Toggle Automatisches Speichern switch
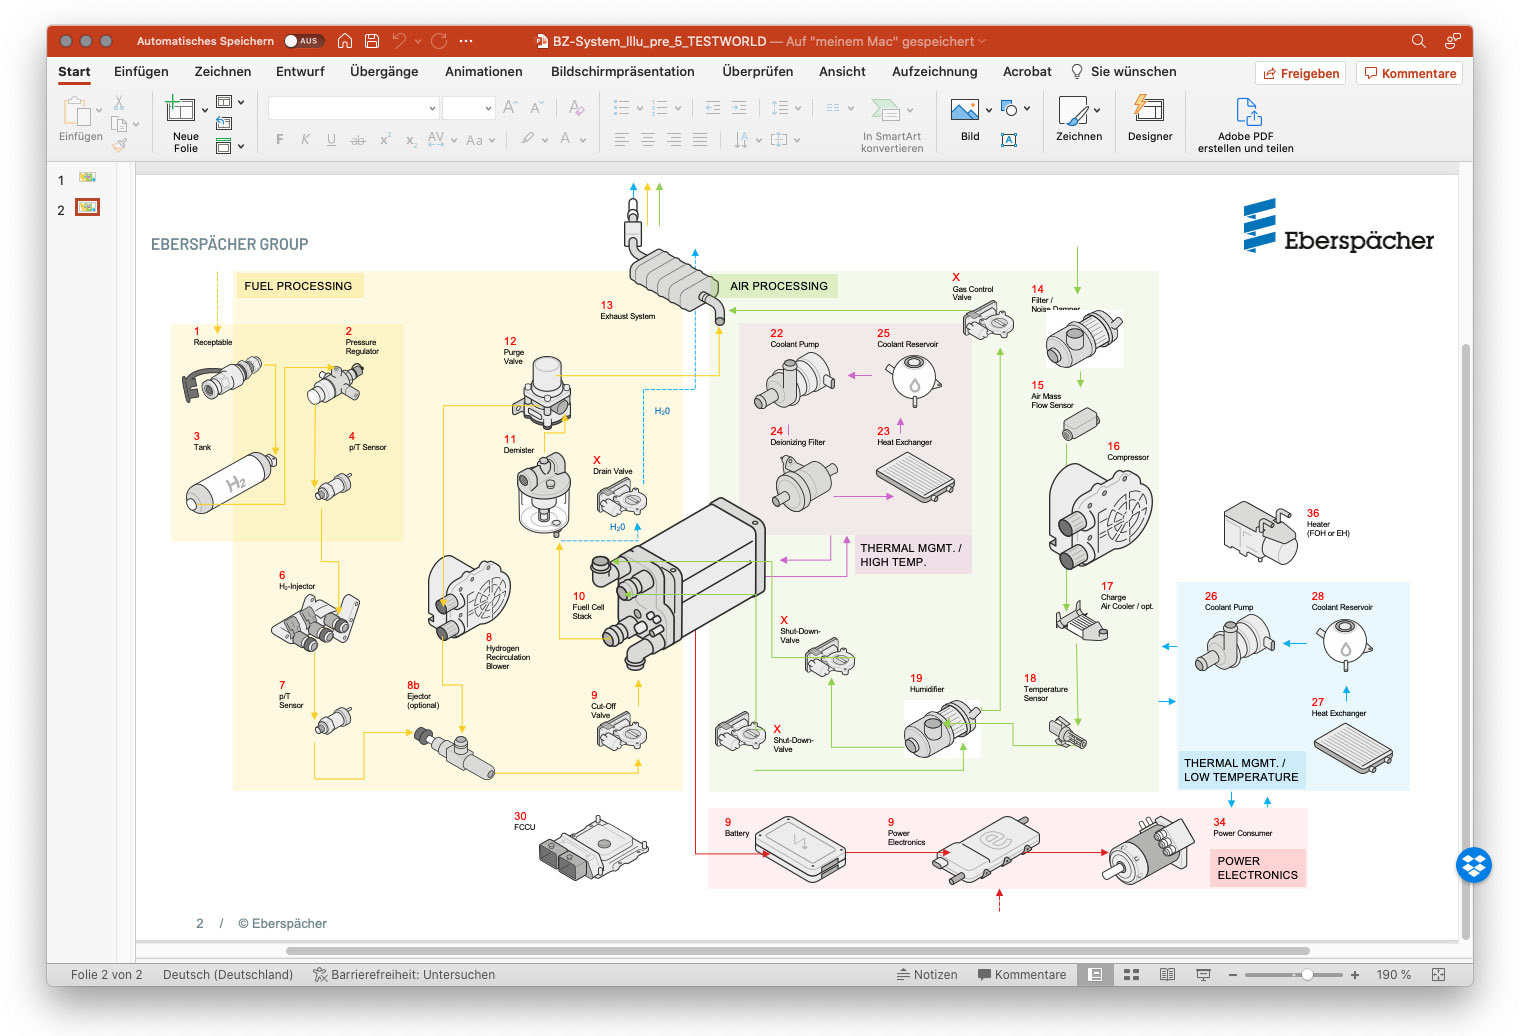Image resolution: width=1520 pixels, height=1036 pixels. (302, 41)
